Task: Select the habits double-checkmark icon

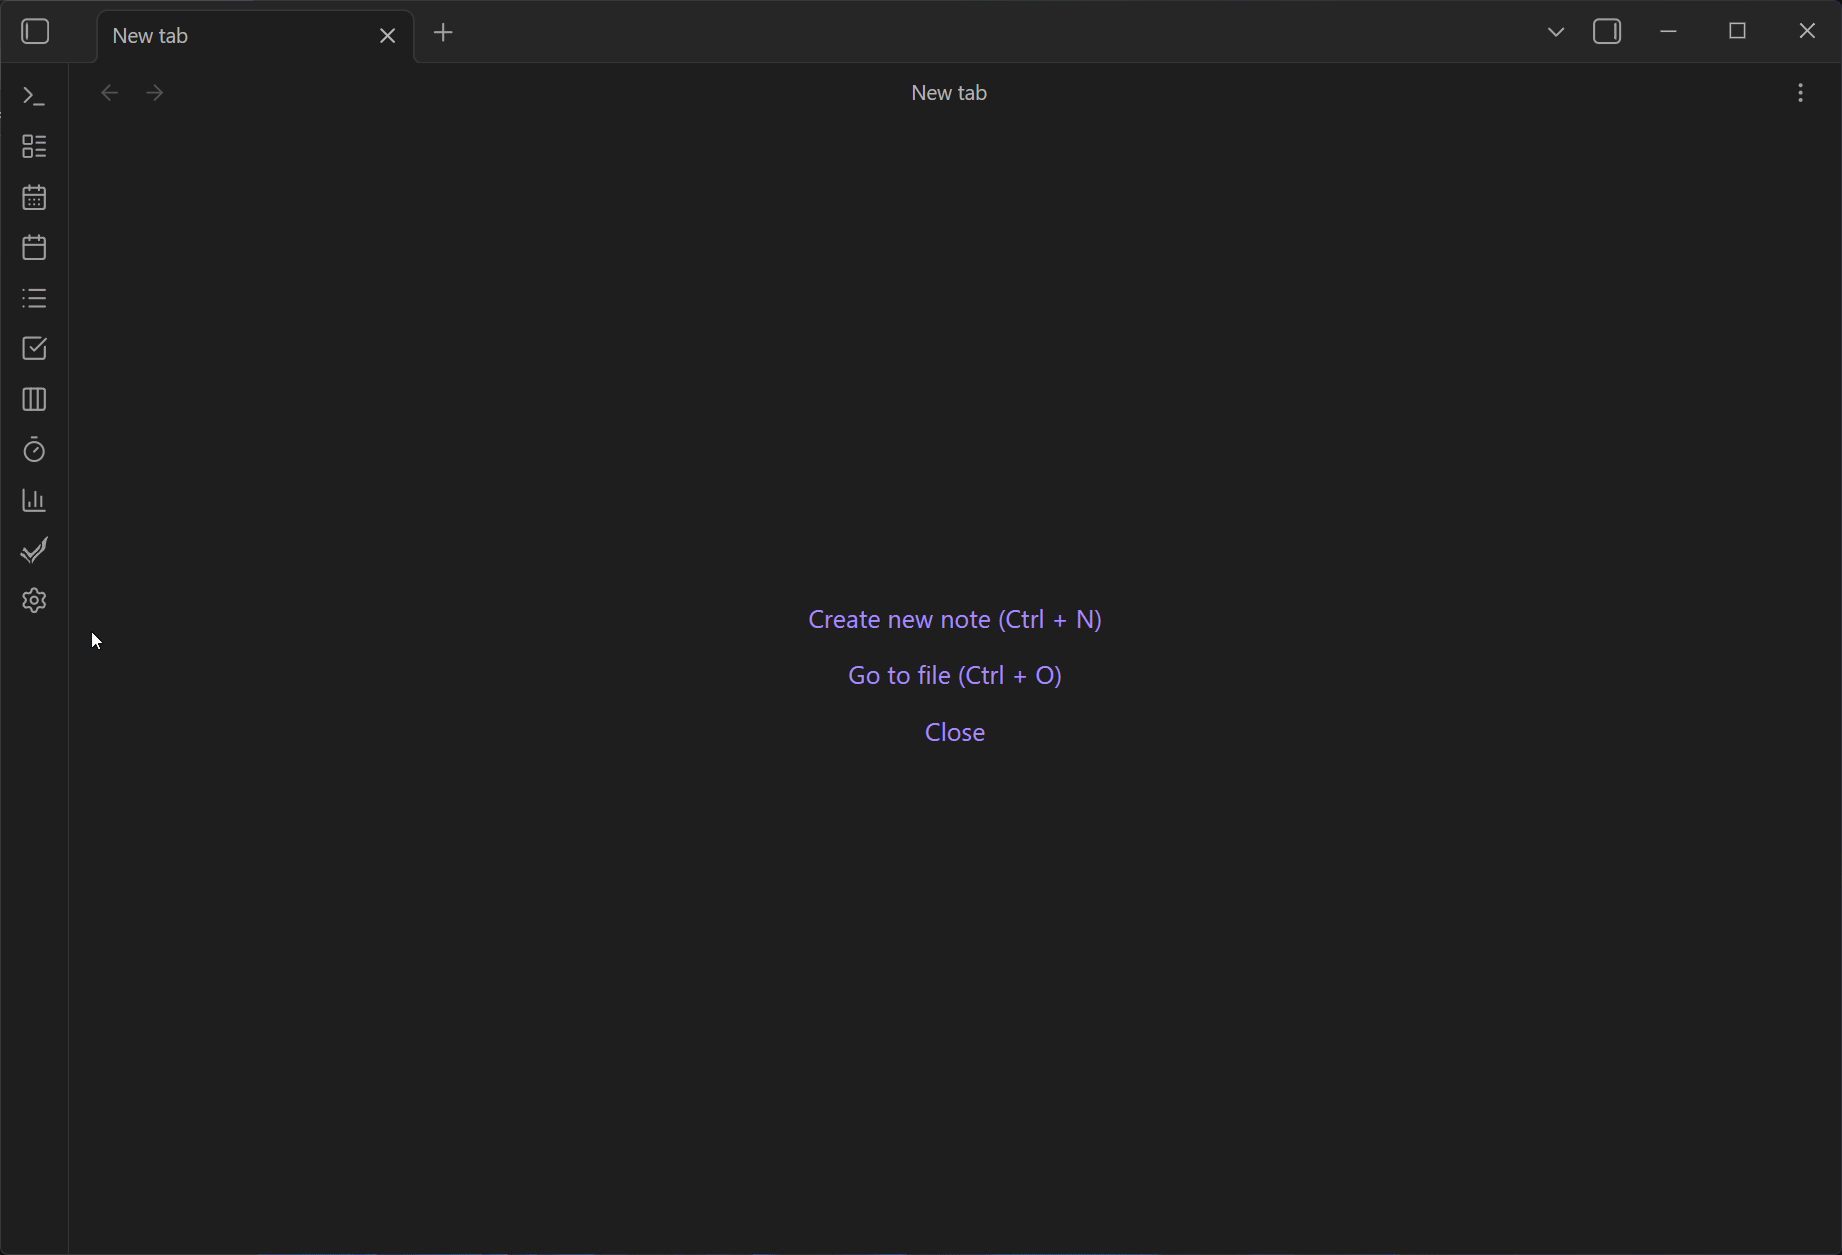Action: tap(33, 550)
